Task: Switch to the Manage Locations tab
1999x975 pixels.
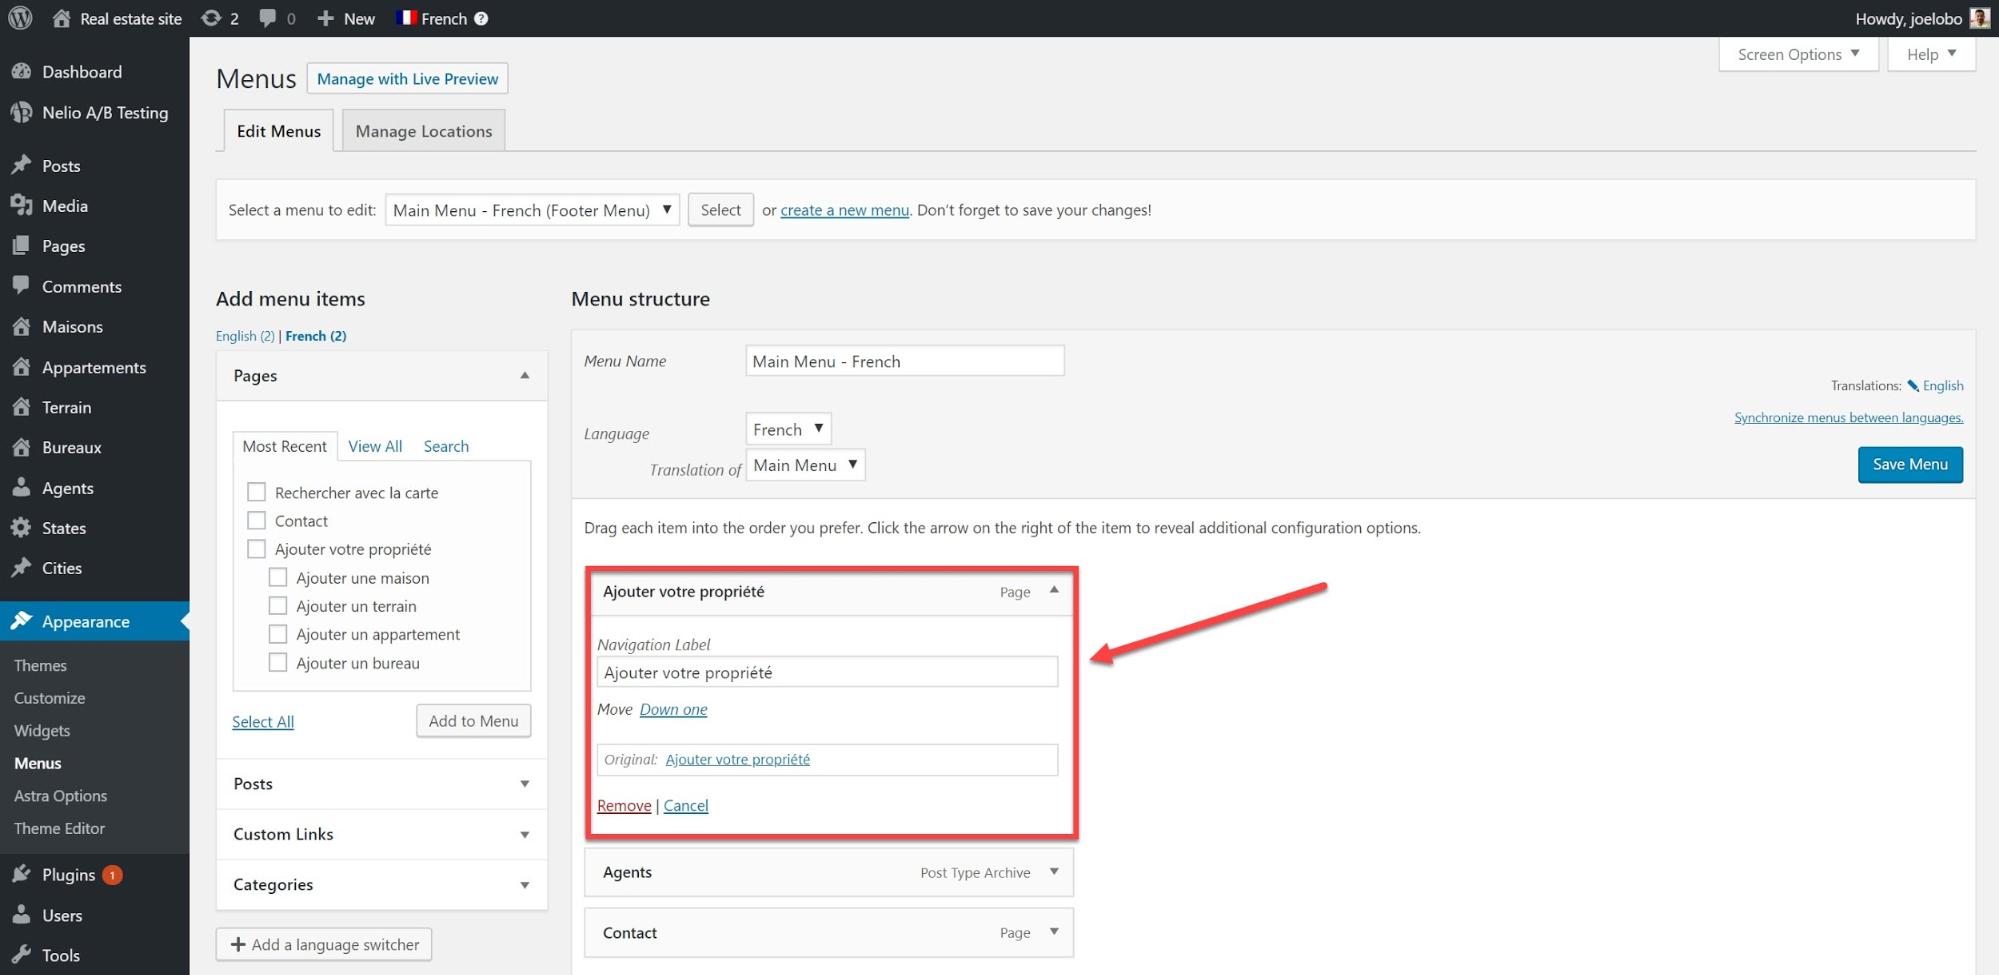Action: point(423,131)
